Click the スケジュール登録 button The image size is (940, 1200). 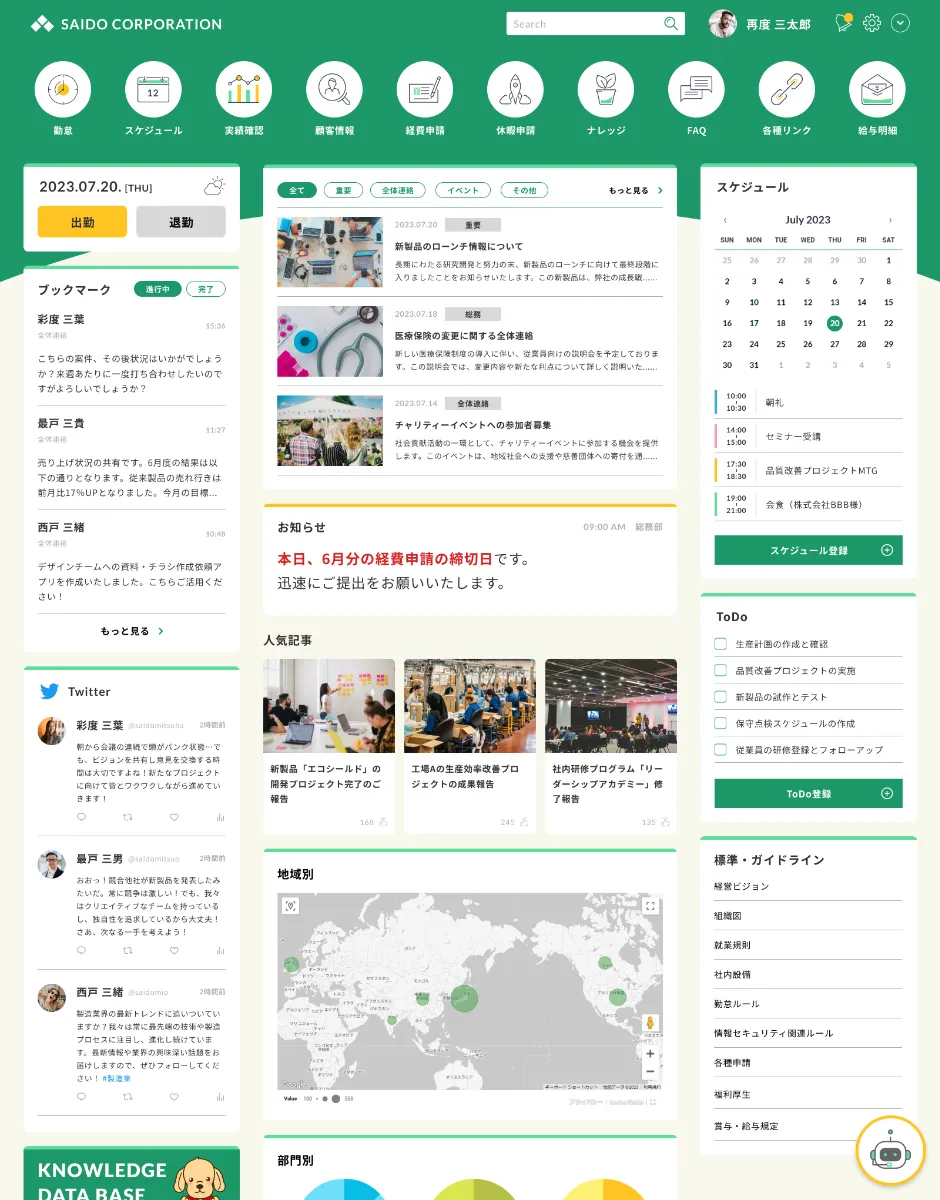click(808, 550)
